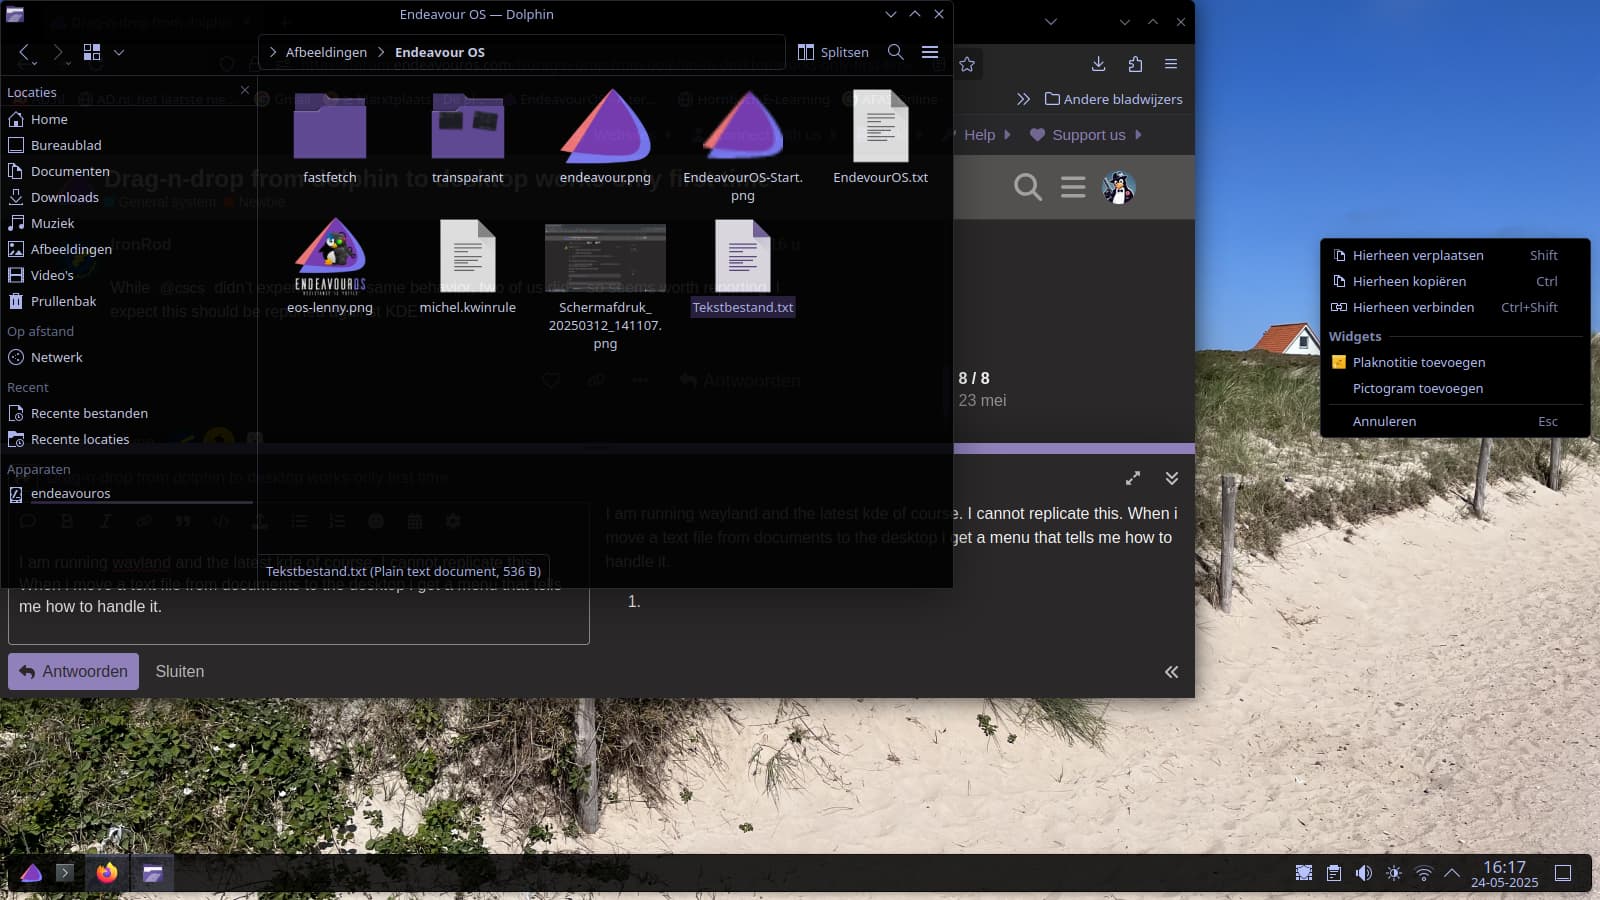
Task: Select EndevourOS.txt file
Action: (881, 137)
